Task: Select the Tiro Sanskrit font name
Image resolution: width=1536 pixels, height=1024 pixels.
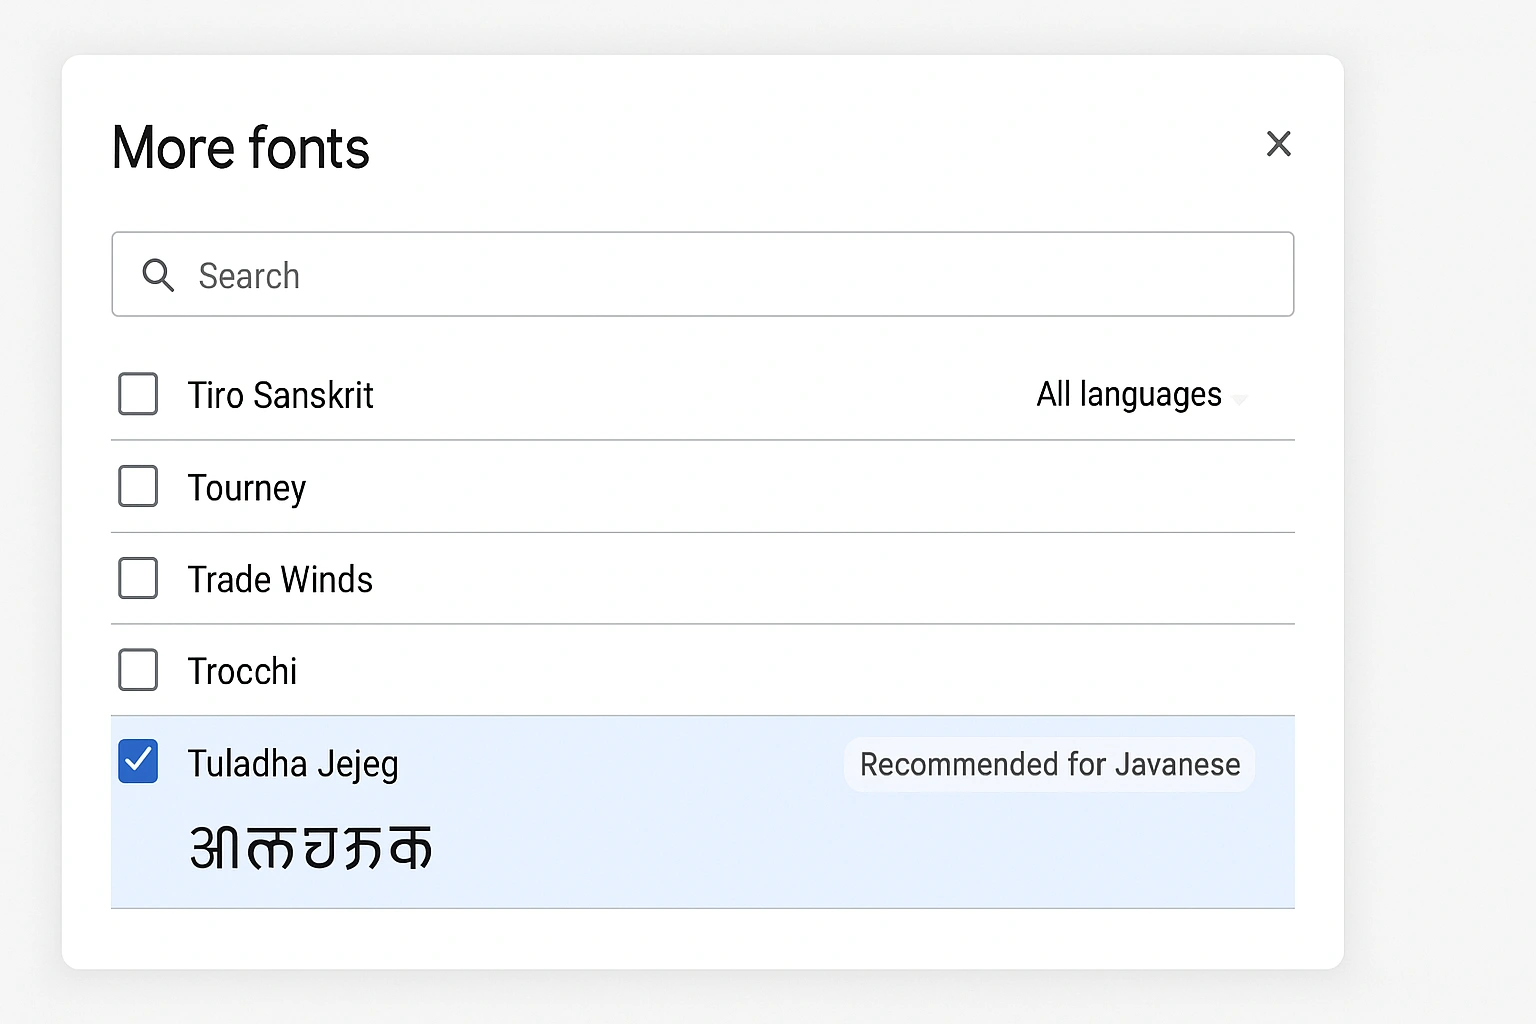Action: [x=280, y=394]
